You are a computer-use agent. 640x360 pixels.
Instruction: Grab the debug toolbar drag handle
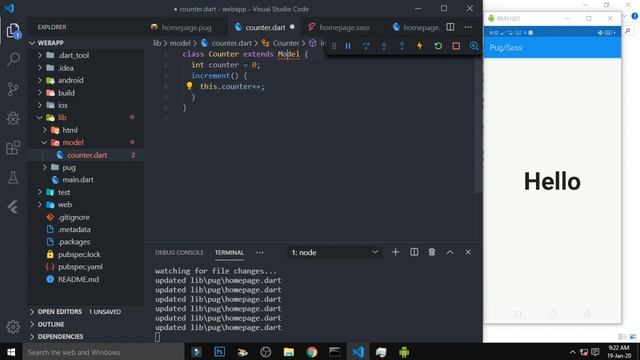point(334,46)
